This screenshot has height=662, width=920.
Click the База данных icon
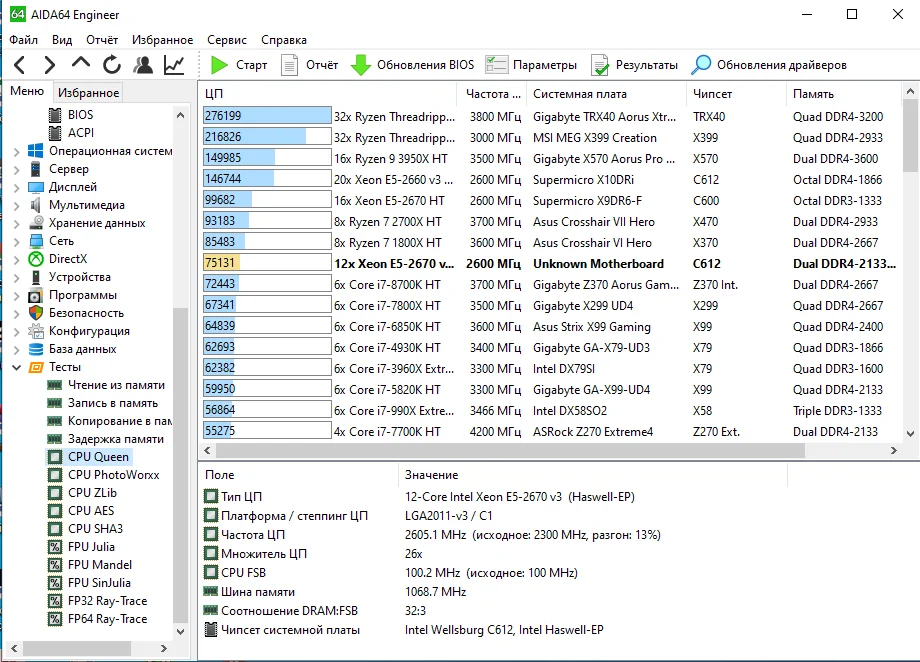[36, 349]
